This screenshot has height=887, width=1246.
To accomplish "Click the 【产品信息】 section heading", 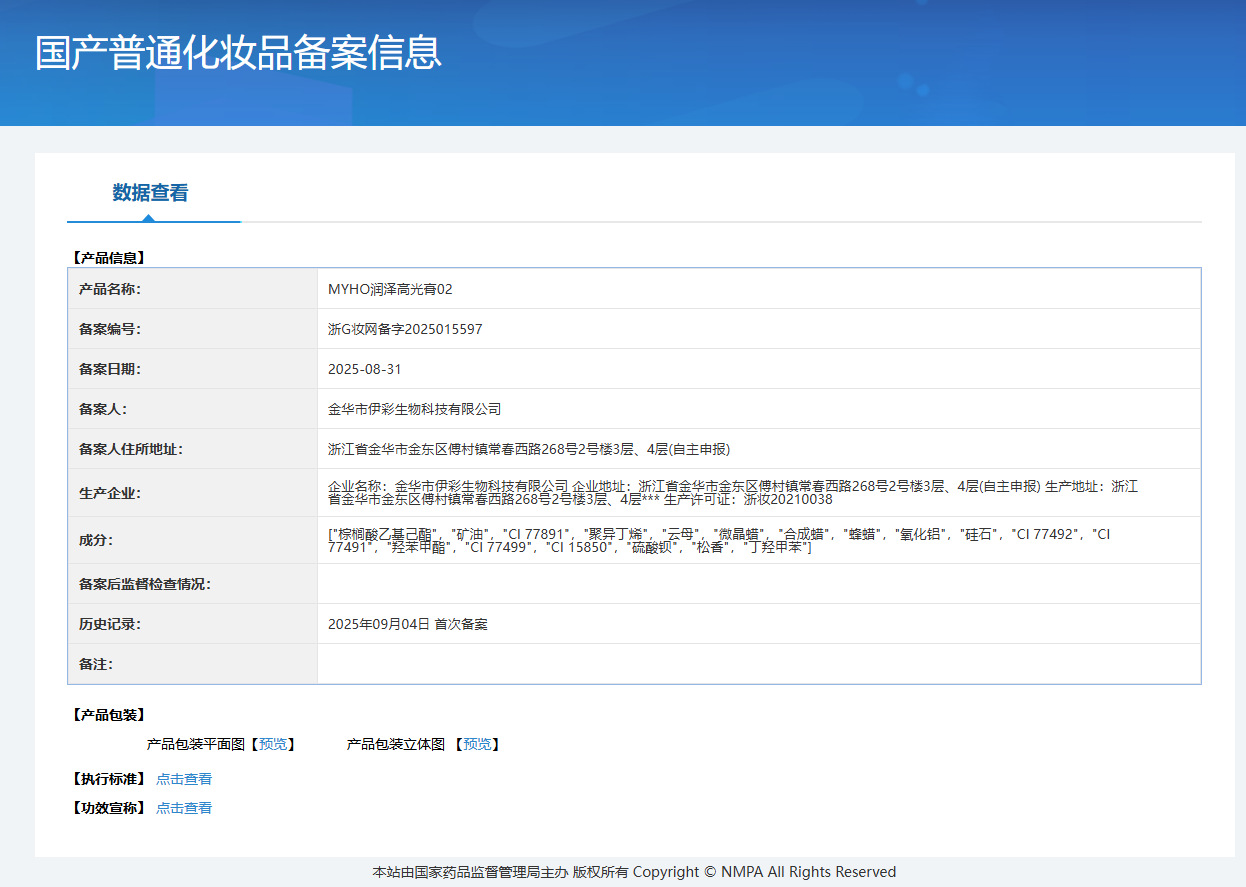I will [x=108, y=257].
